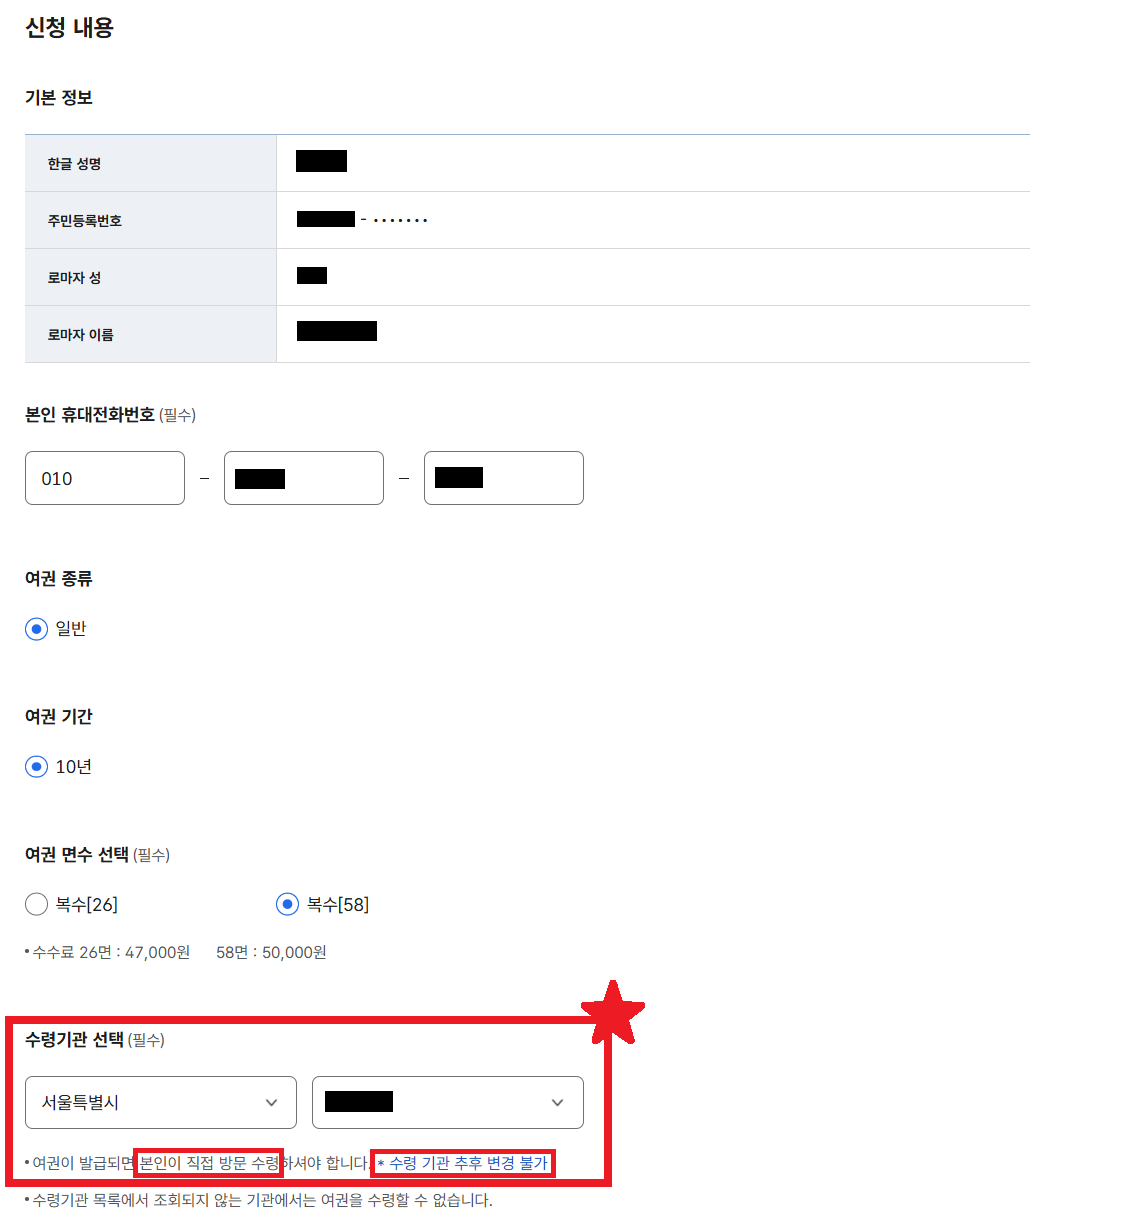
Task: Click the 본인이 직접 방문 수령 notice text
Action: coord(209,1163)
